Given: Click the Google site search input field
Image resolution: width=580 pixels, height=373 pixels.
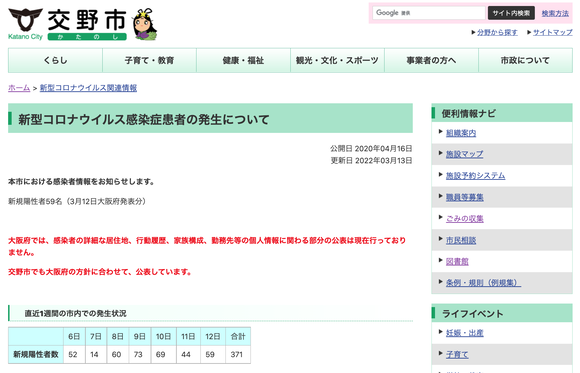Looking at the screenshot, I should (429, 13).
